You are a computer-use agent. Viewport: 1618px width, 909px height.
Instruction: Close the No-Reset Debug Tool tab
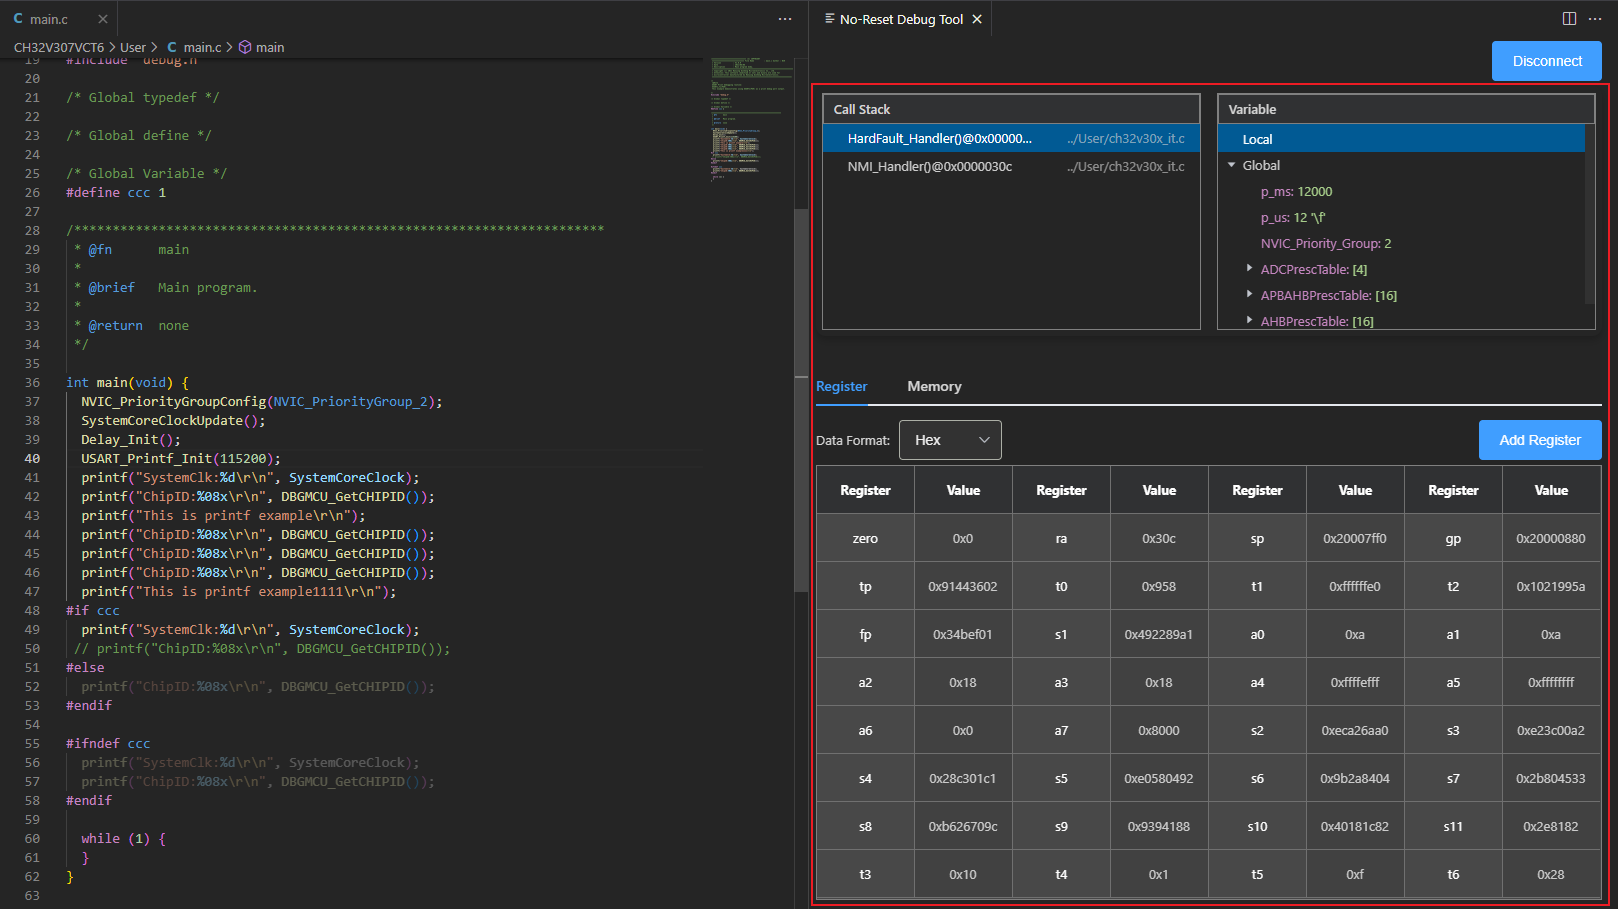[977, 19]
